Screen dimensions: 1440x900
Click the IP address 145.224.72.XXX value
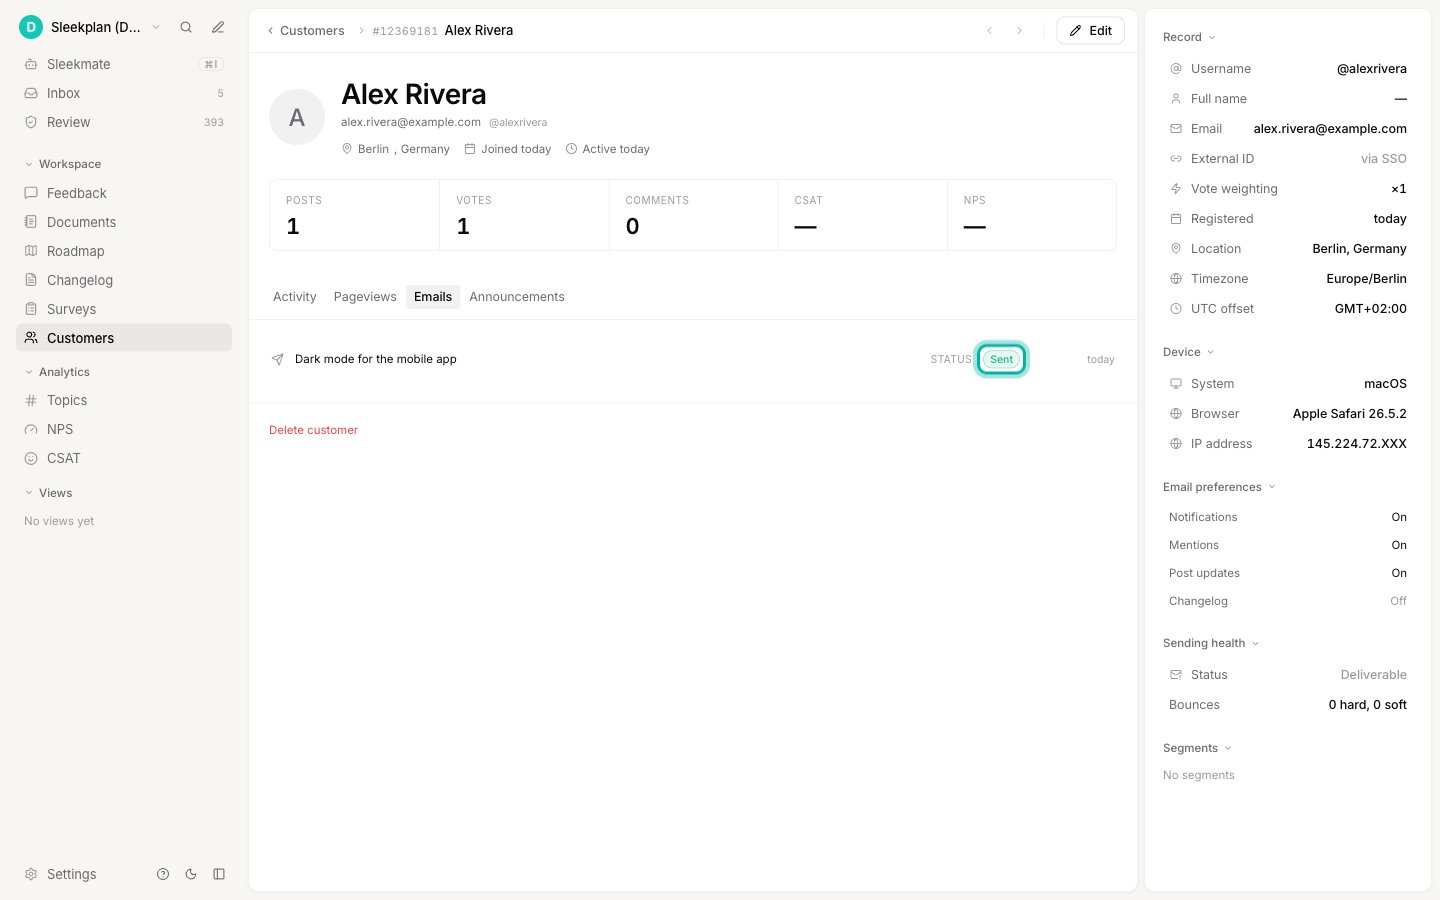(1356, 444)
